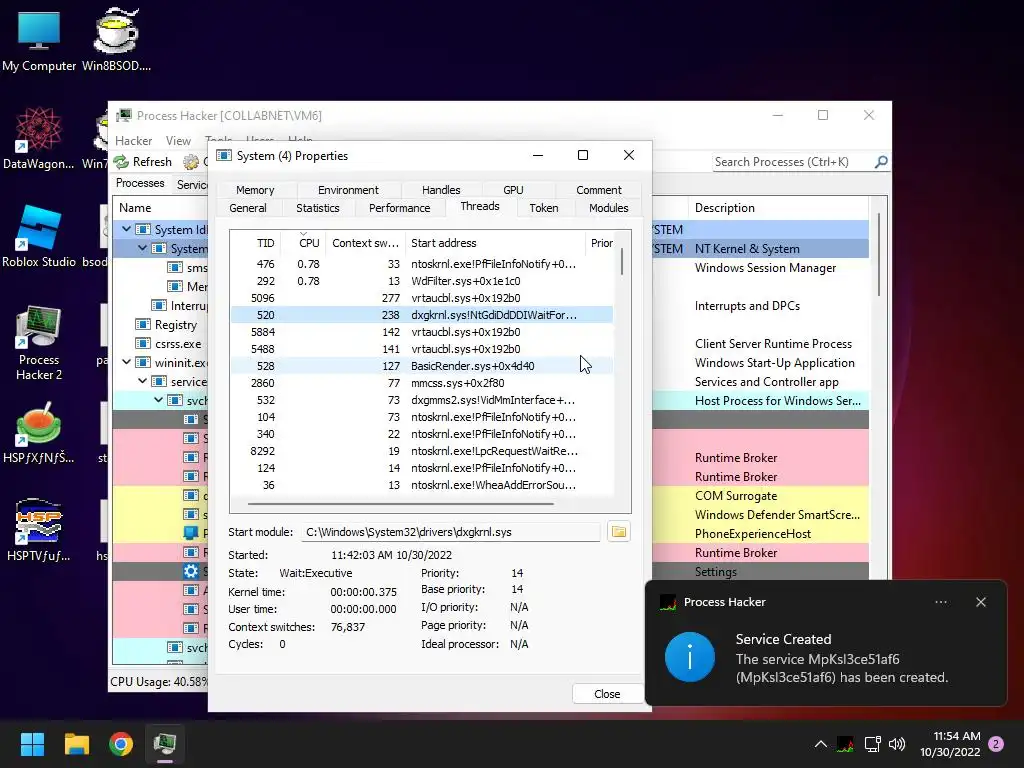Sort threads by the CPU column
The height and width of the screenshot is (768, 1024).
tap(304, 243)
